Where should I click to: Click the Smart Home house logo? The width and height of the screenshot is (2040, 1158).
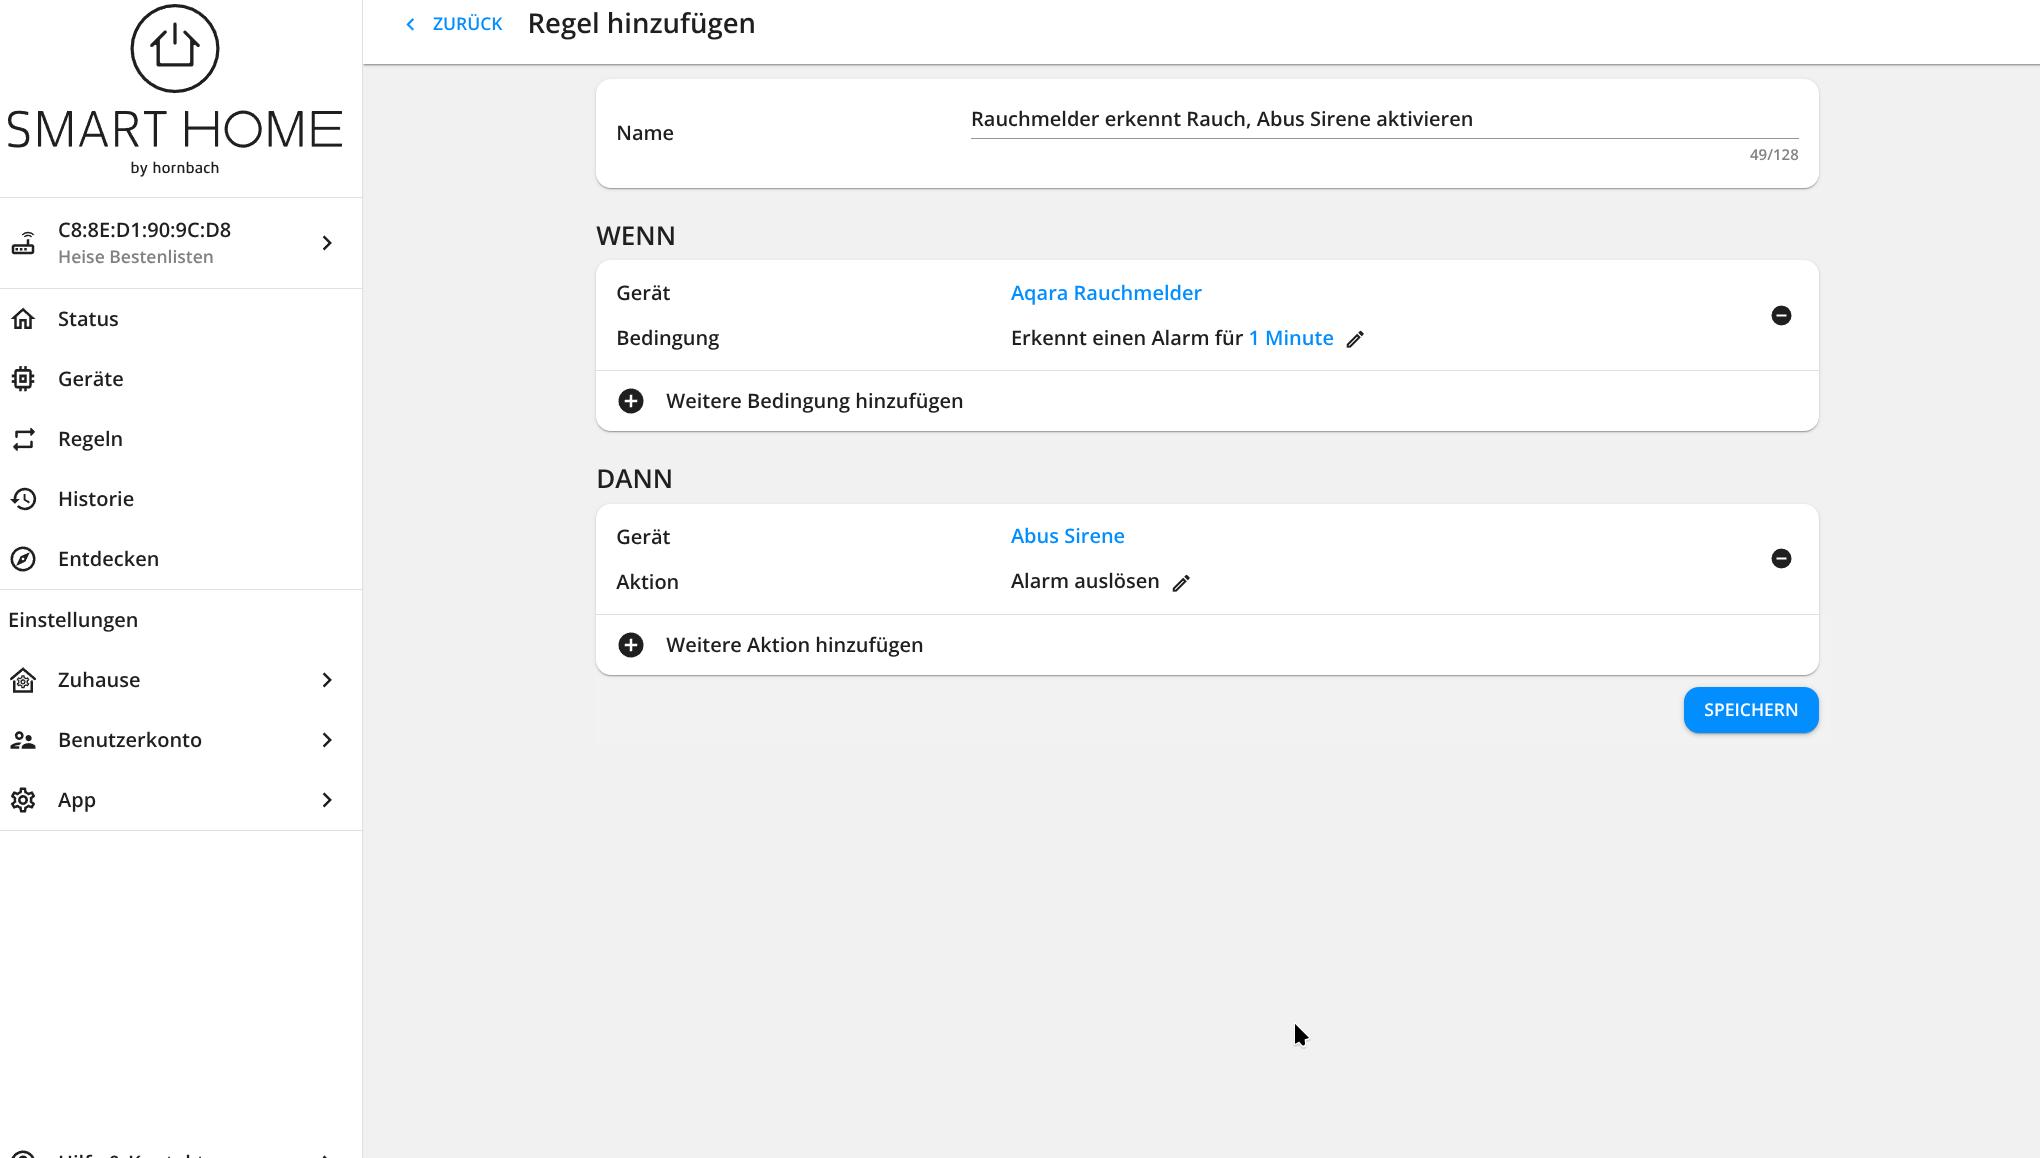[x=174, y=49]
